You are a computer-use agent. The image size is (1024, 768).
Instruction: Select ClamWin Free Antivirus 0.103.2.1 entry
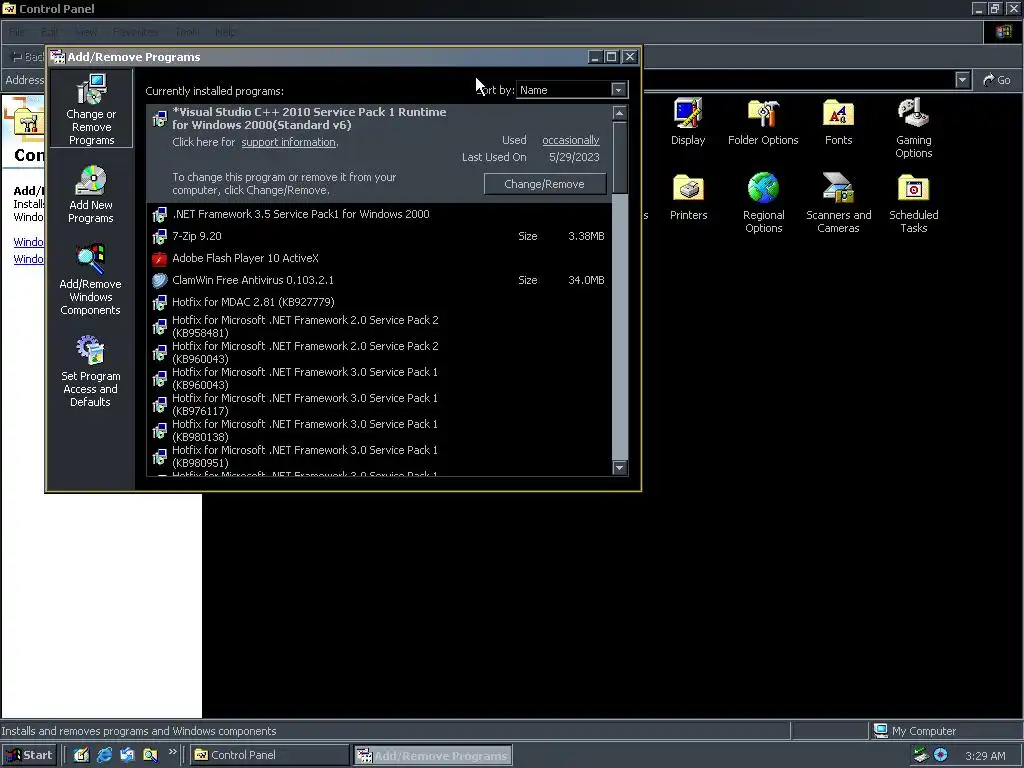[379, 280]
